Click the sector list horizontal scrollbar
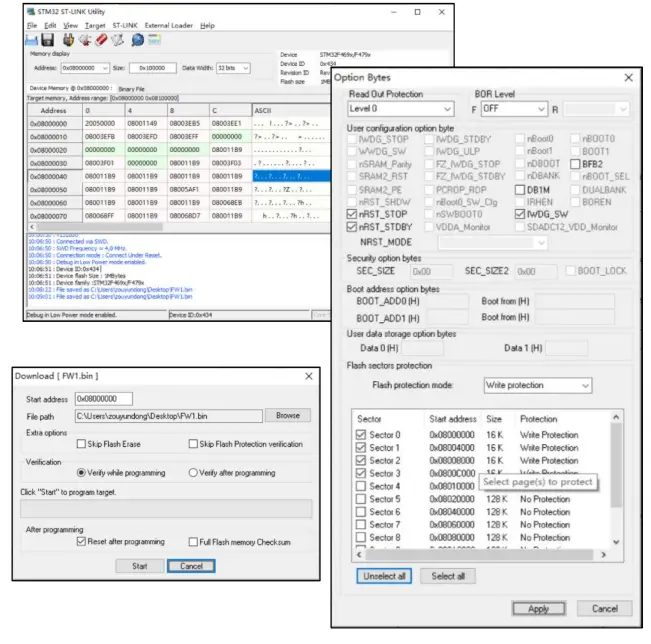The image size is (651, 644). 478,555
